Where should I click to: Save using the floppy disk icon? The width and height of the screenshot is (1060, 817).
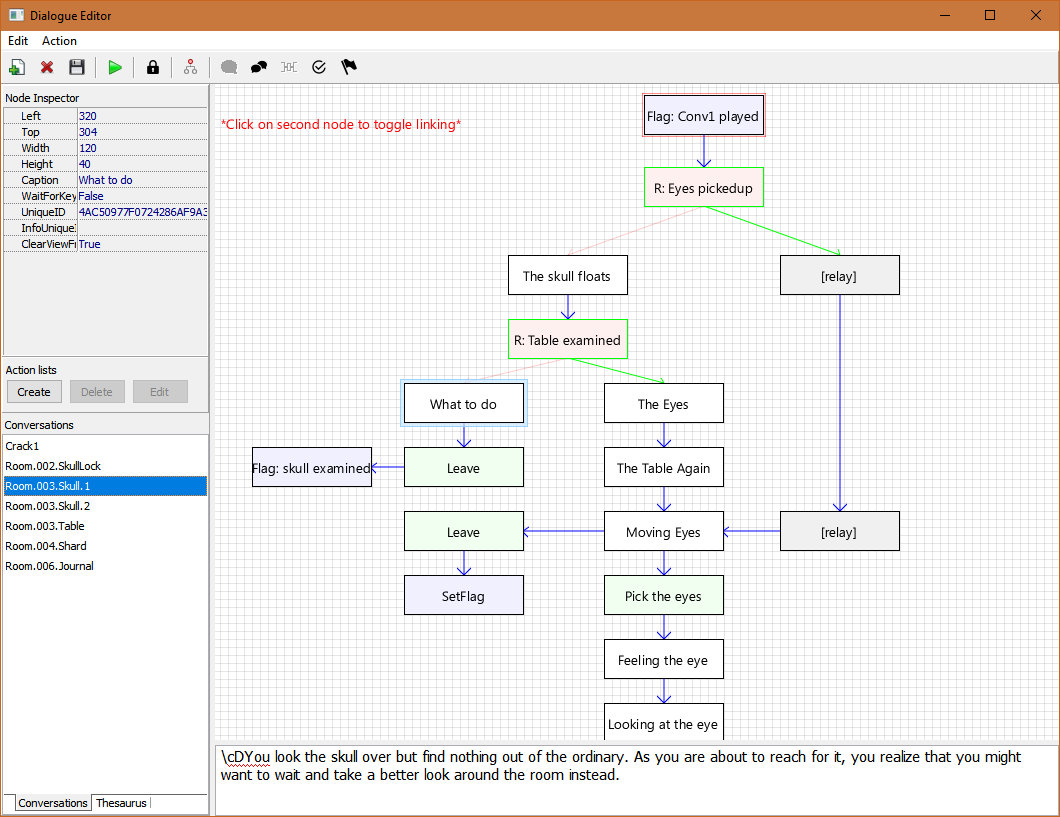(76, 67)
